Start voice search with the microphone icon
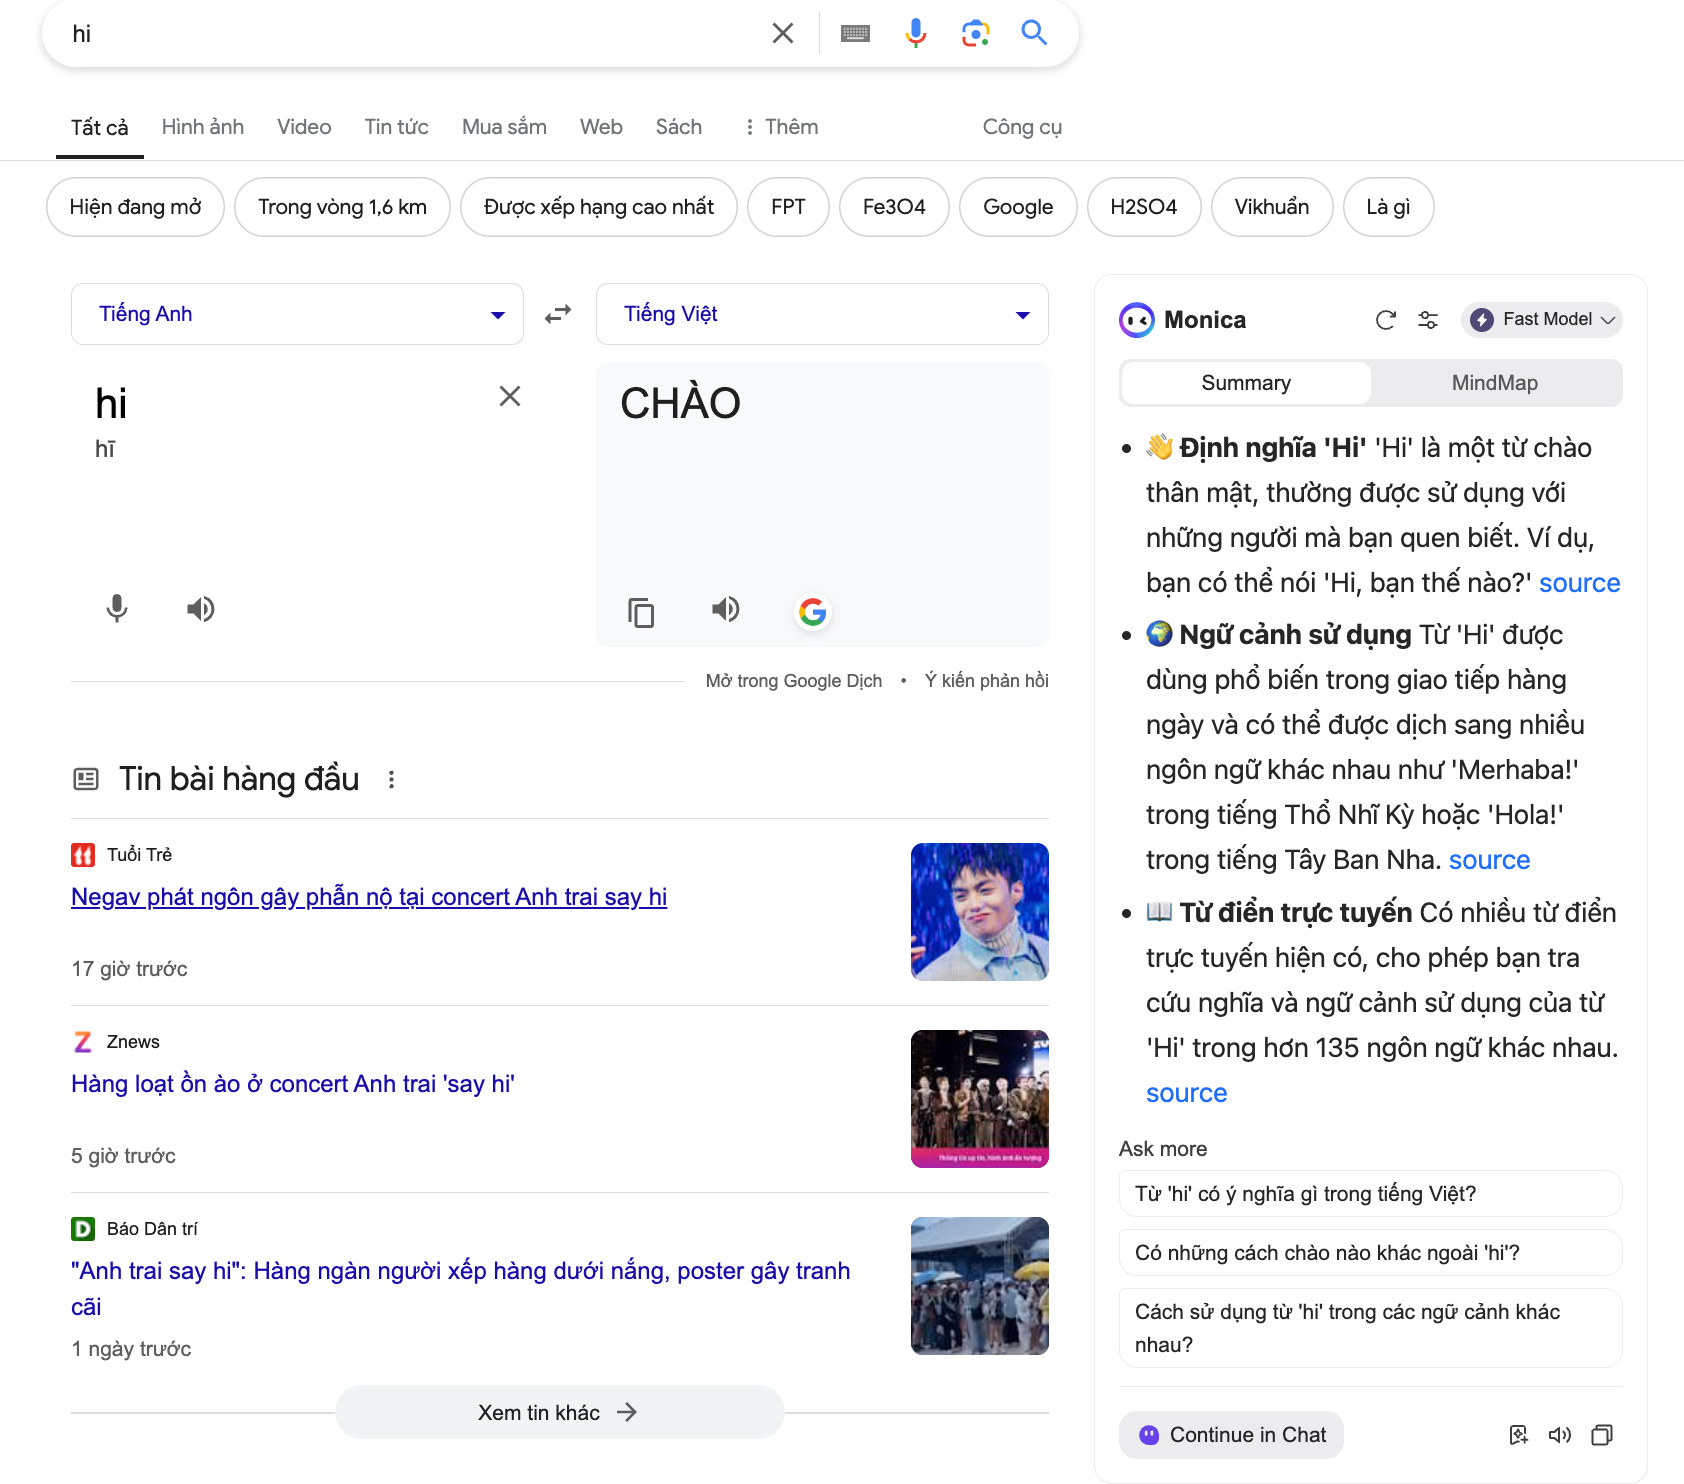The image size is (1684, 1484). [915, 33]
